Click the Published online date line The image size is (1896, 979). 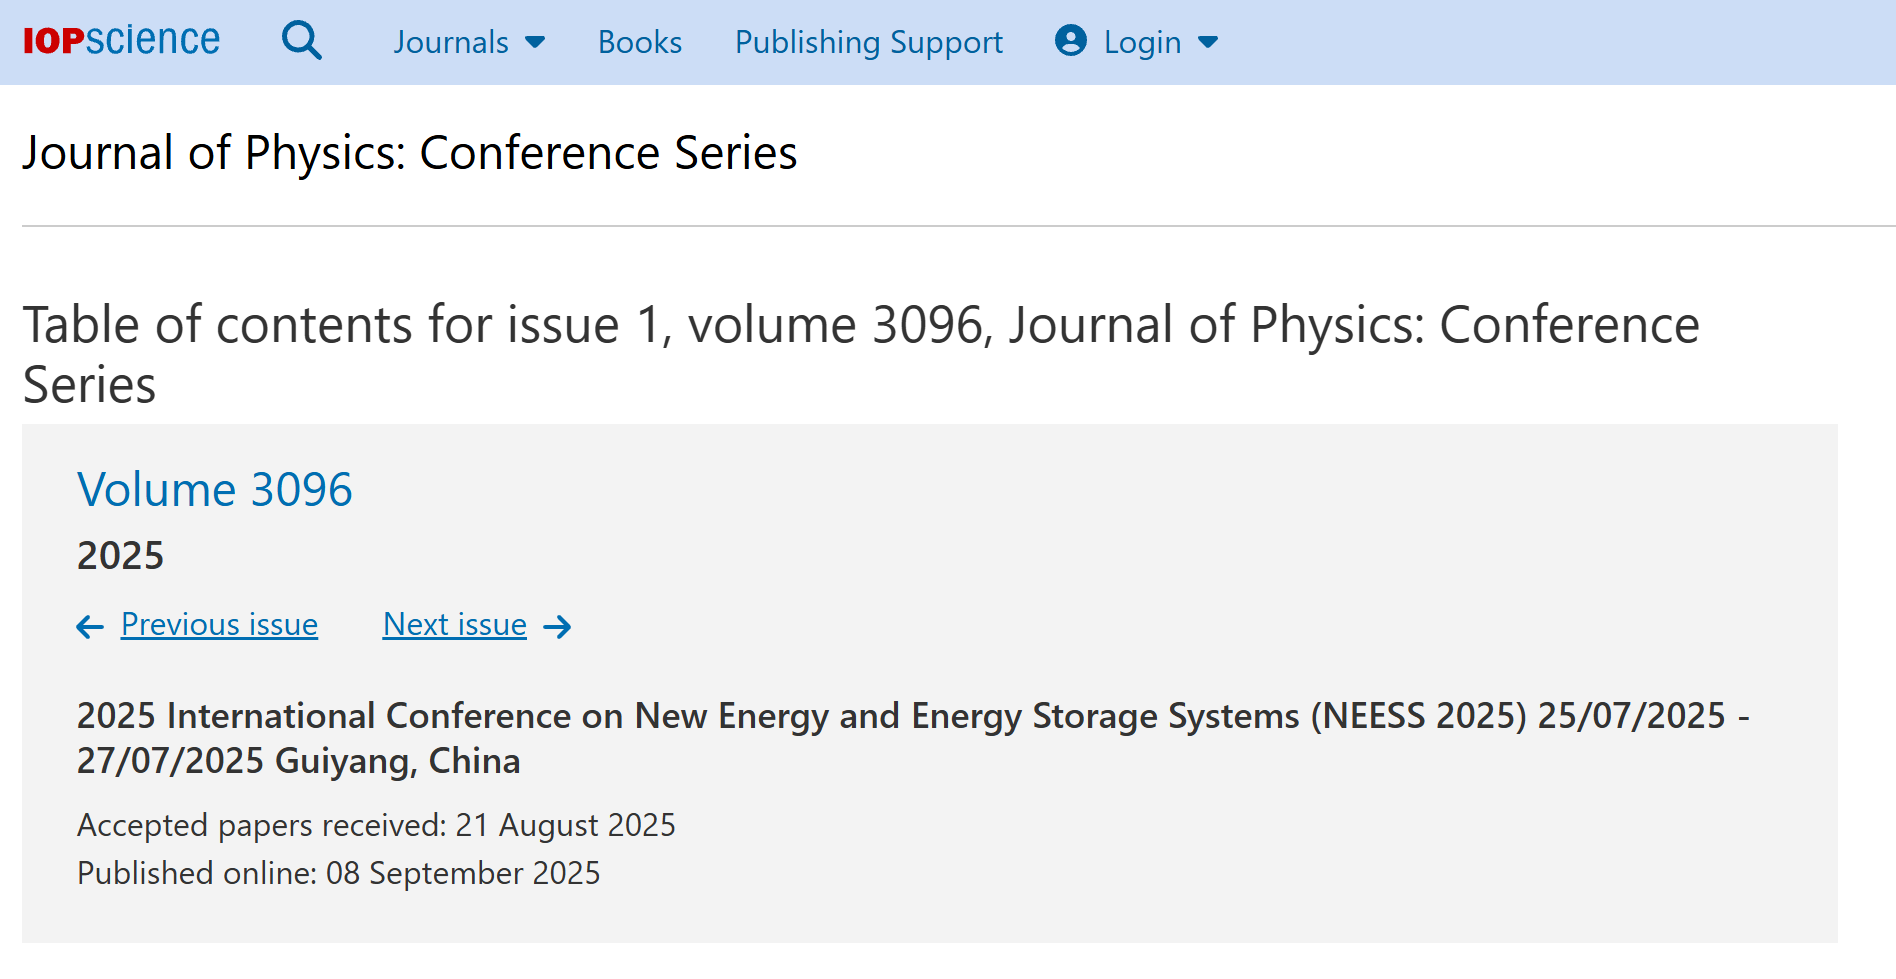(x=338, y=873)
